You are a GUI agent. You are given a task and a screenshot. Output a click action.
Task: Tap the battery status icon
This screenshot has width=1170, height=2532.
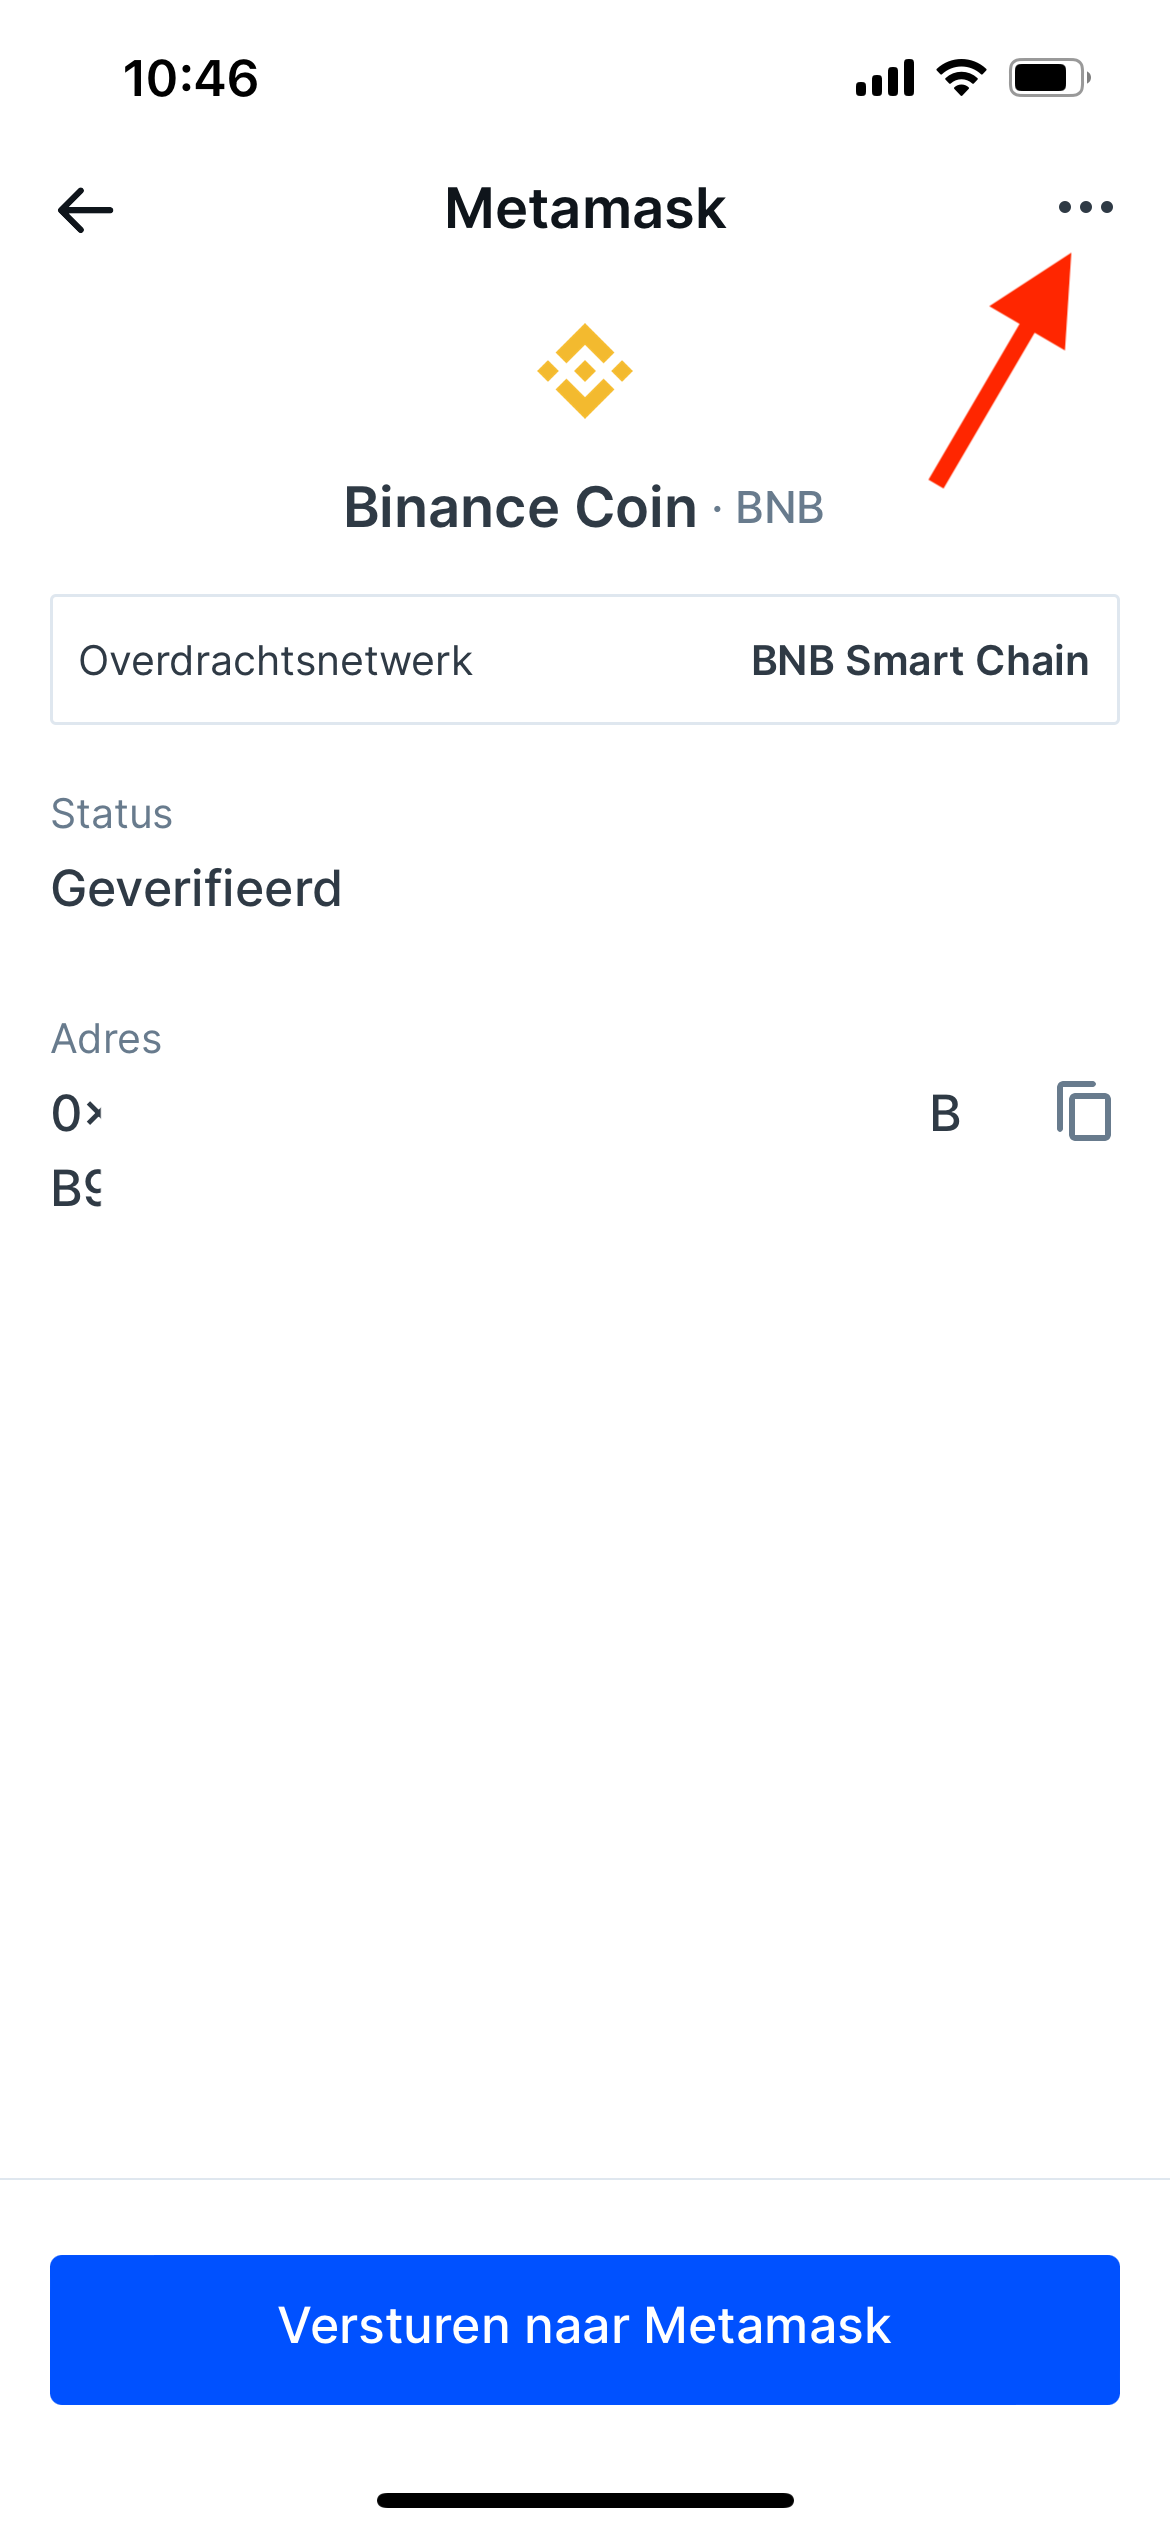tap(1049, 78)
